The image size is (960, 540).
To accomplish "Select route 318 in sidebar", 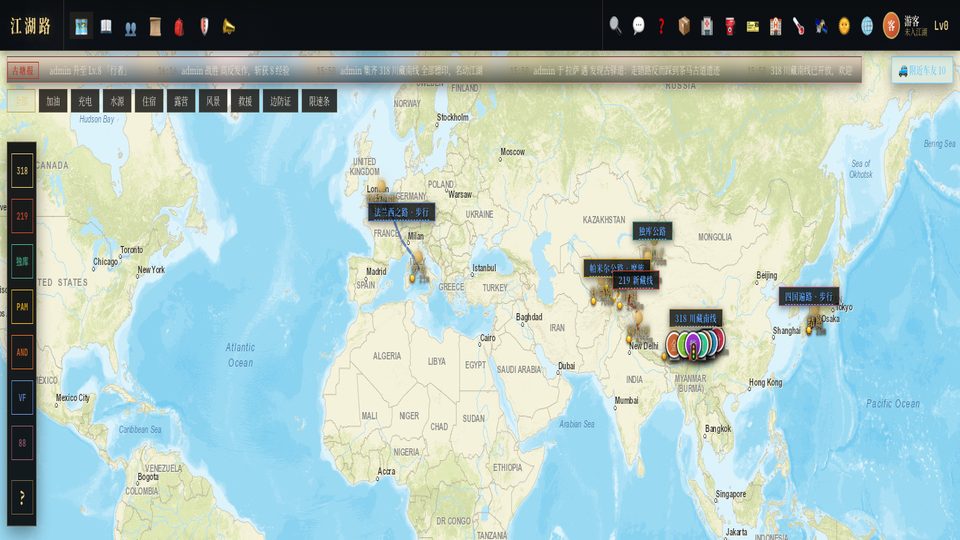I will (x=22, y=171).
